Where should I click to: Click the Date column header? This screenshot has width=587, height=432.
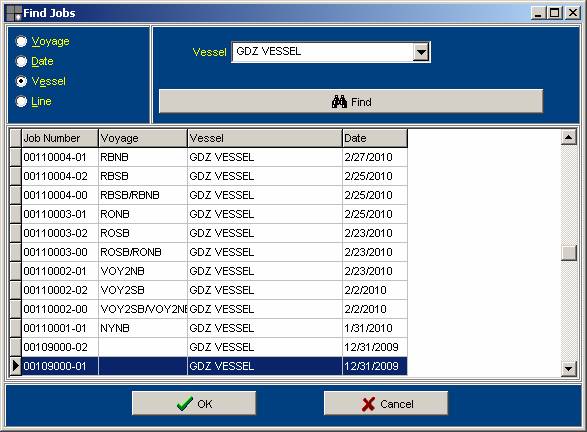coord(375,138)
